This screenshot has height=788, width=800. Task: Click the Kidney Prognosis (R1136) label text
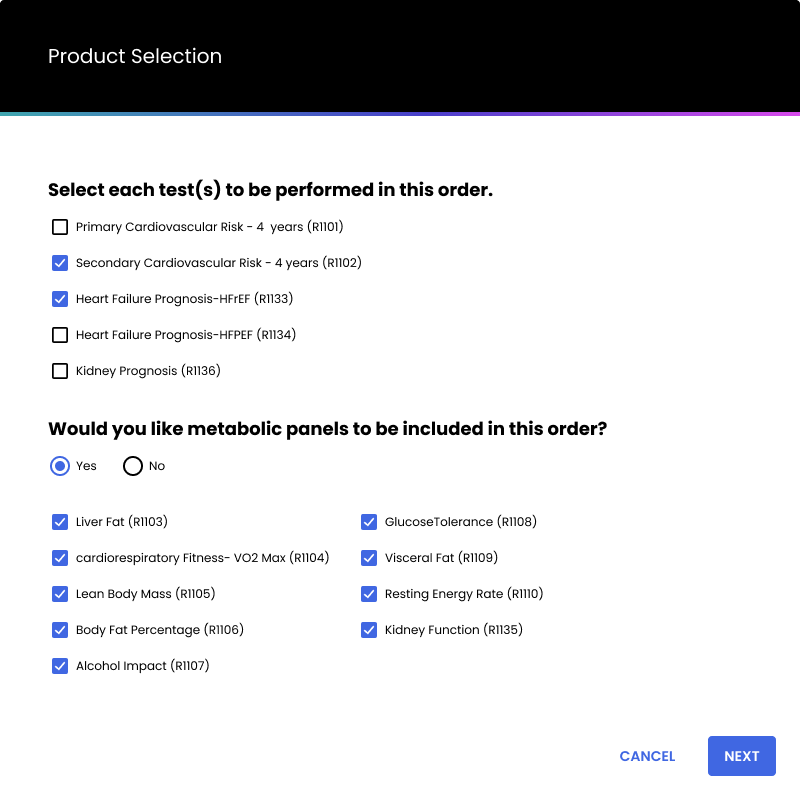[148, 371]
